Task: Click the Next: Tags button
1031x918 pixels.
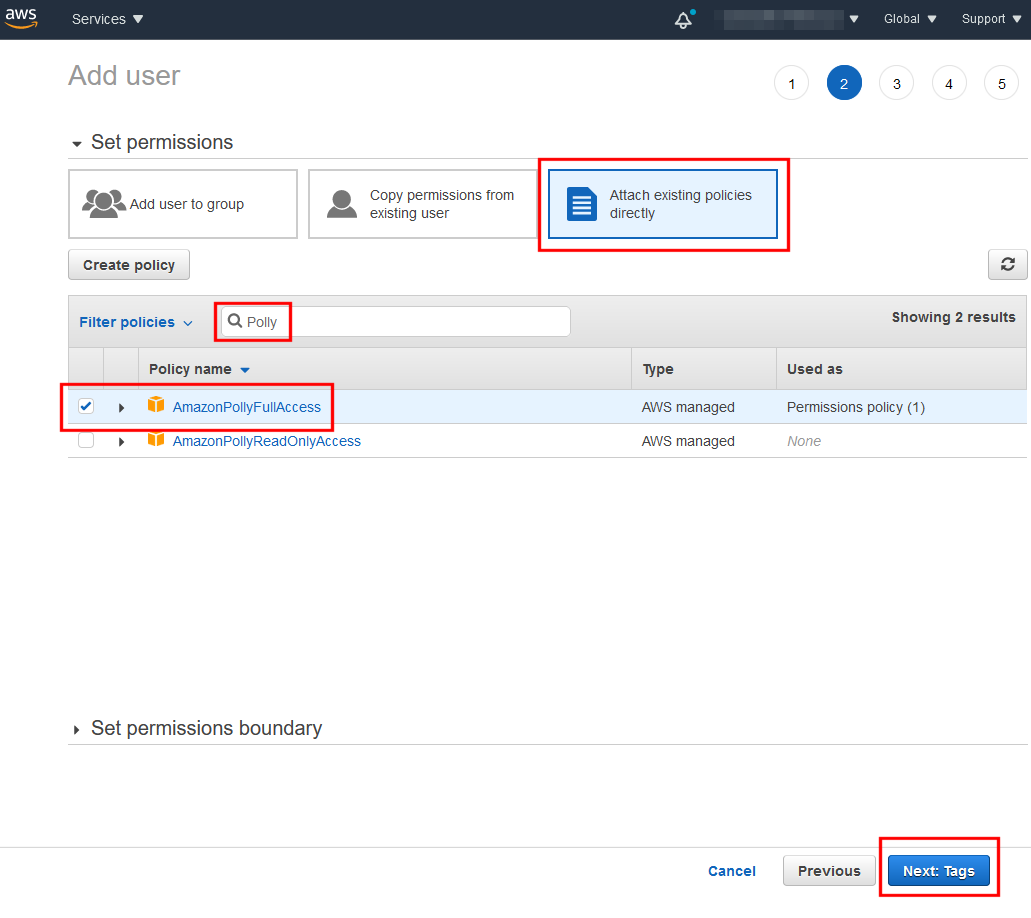Action: pyautogui.click(x=938, y=870)
